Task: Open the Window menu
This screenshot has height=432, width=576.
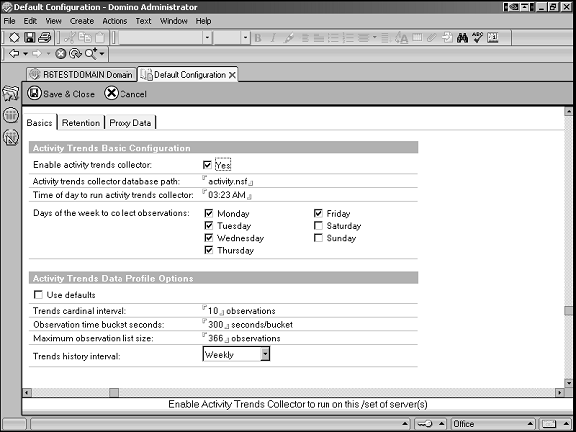Action: click(x=173, y=21)
